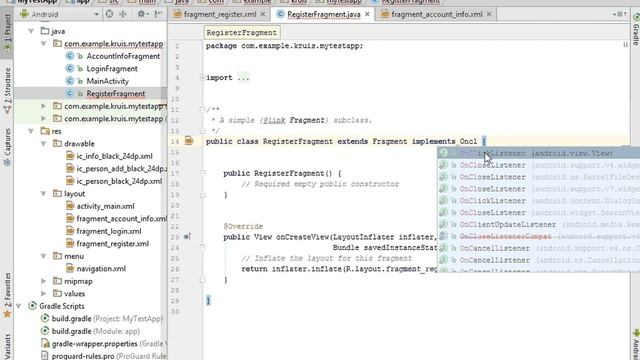Collapse the menu folder
Image resolution: width=640 pixels, height=360 pixels.
(44, 256)
